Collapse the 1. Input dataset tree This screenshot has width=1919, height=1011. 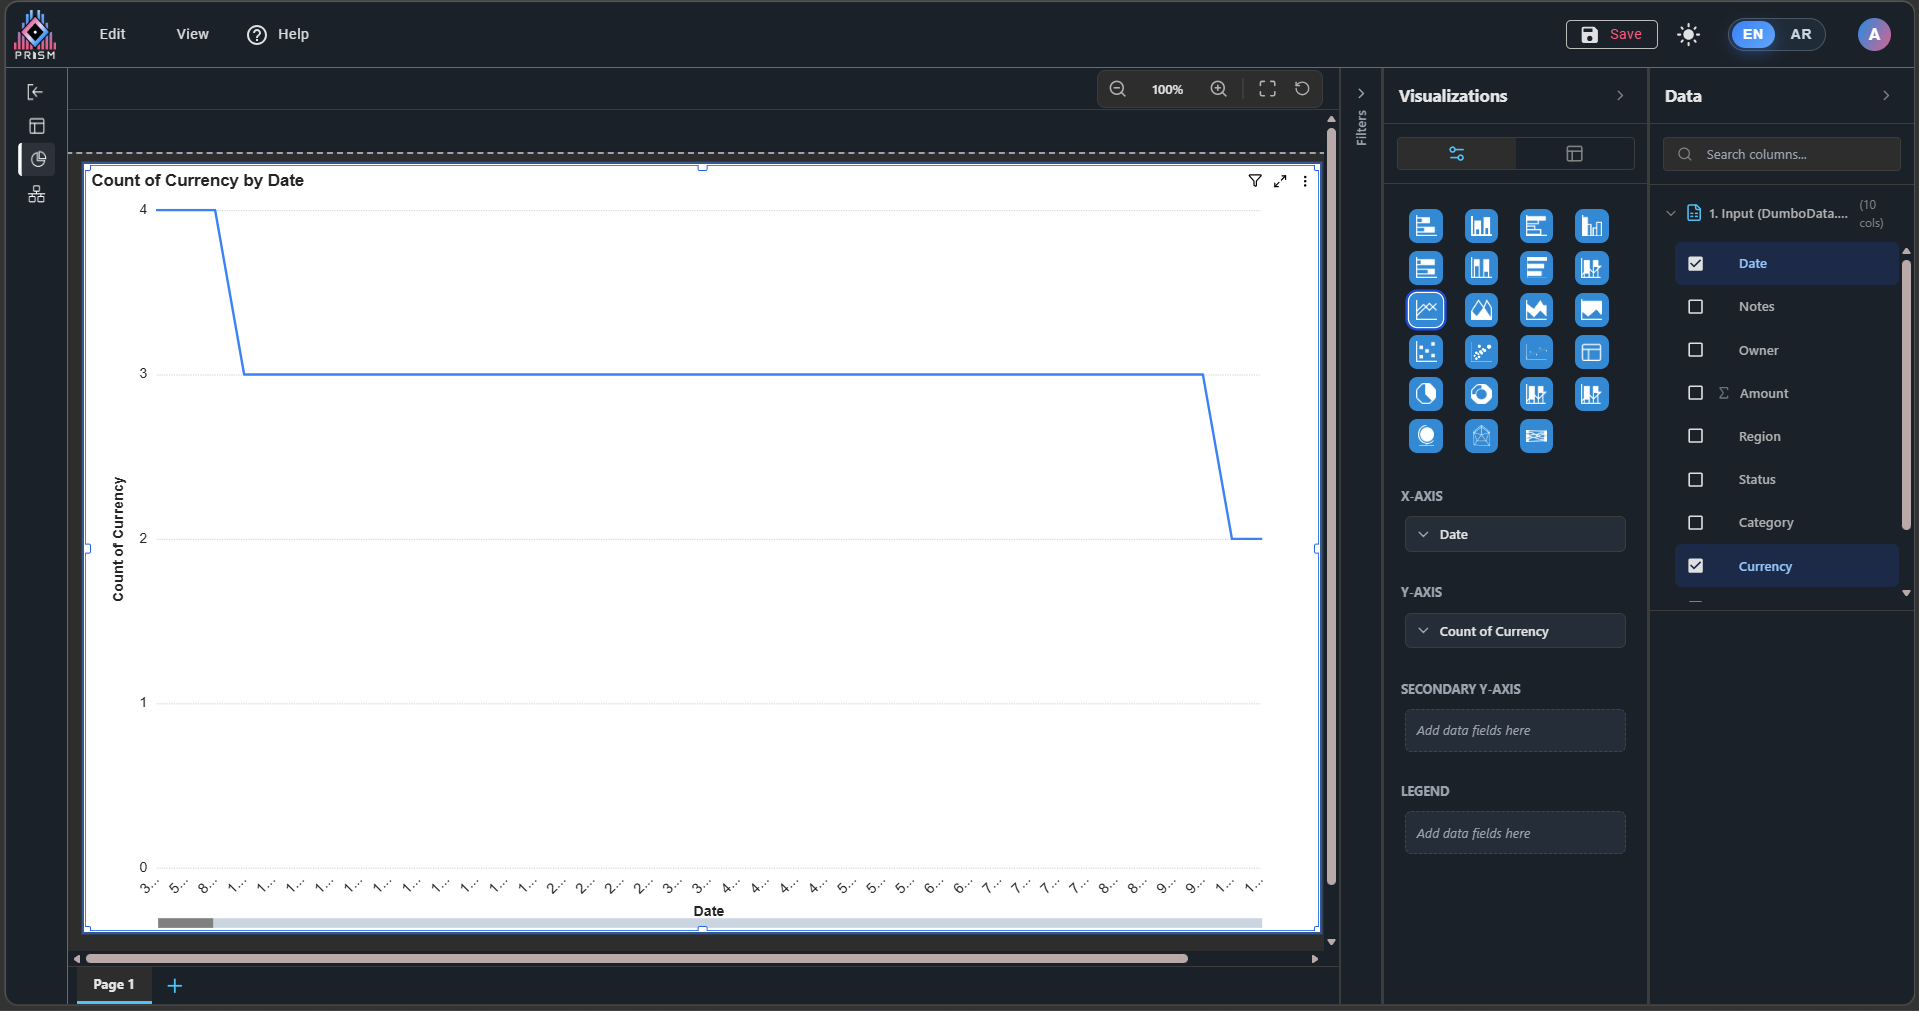(1670, 213)
